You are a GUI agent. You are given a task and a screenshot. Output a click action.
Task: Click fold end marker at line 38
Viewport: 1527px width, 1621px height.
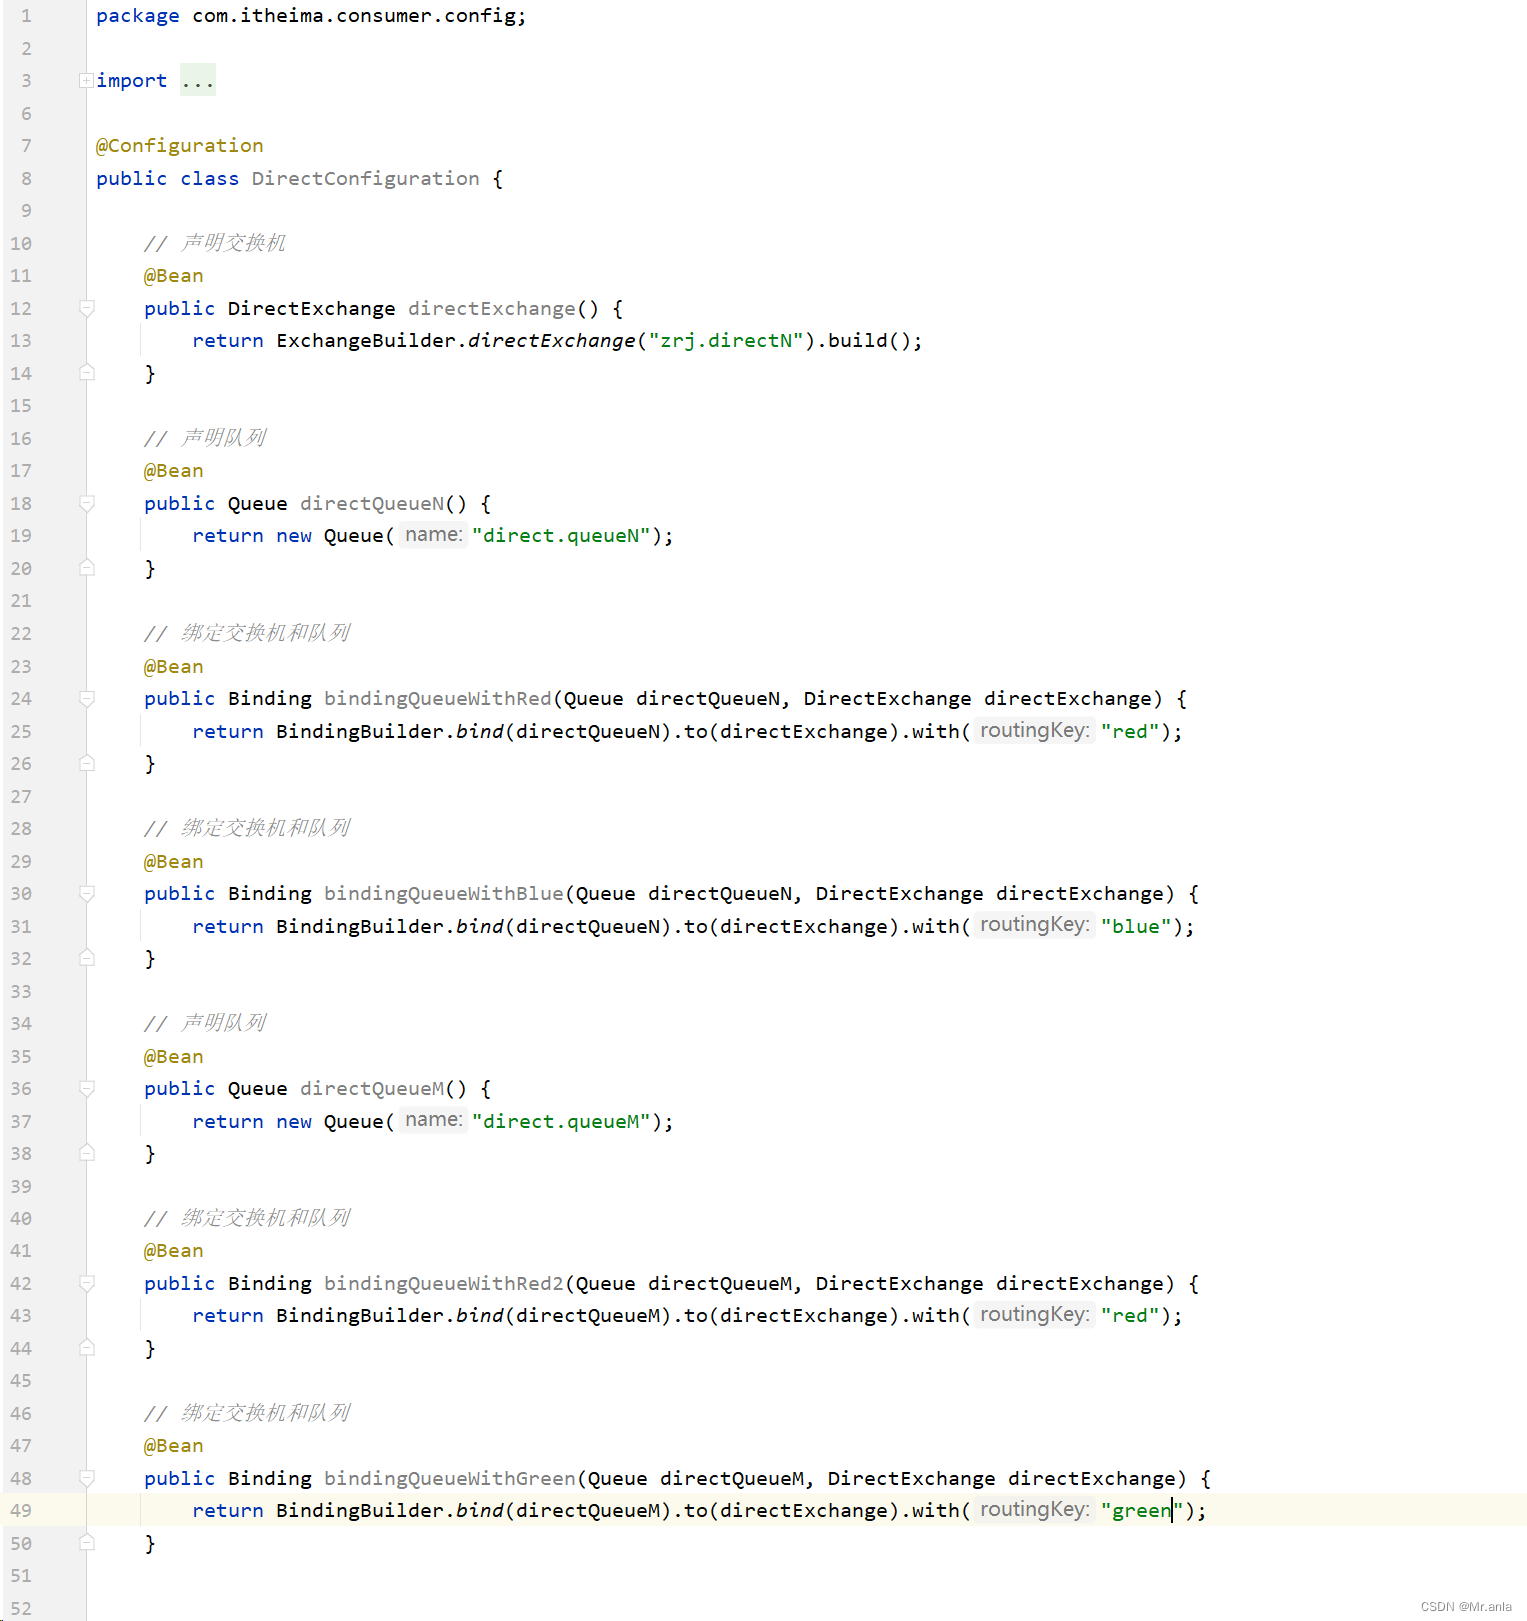[x=87, y=1153]
